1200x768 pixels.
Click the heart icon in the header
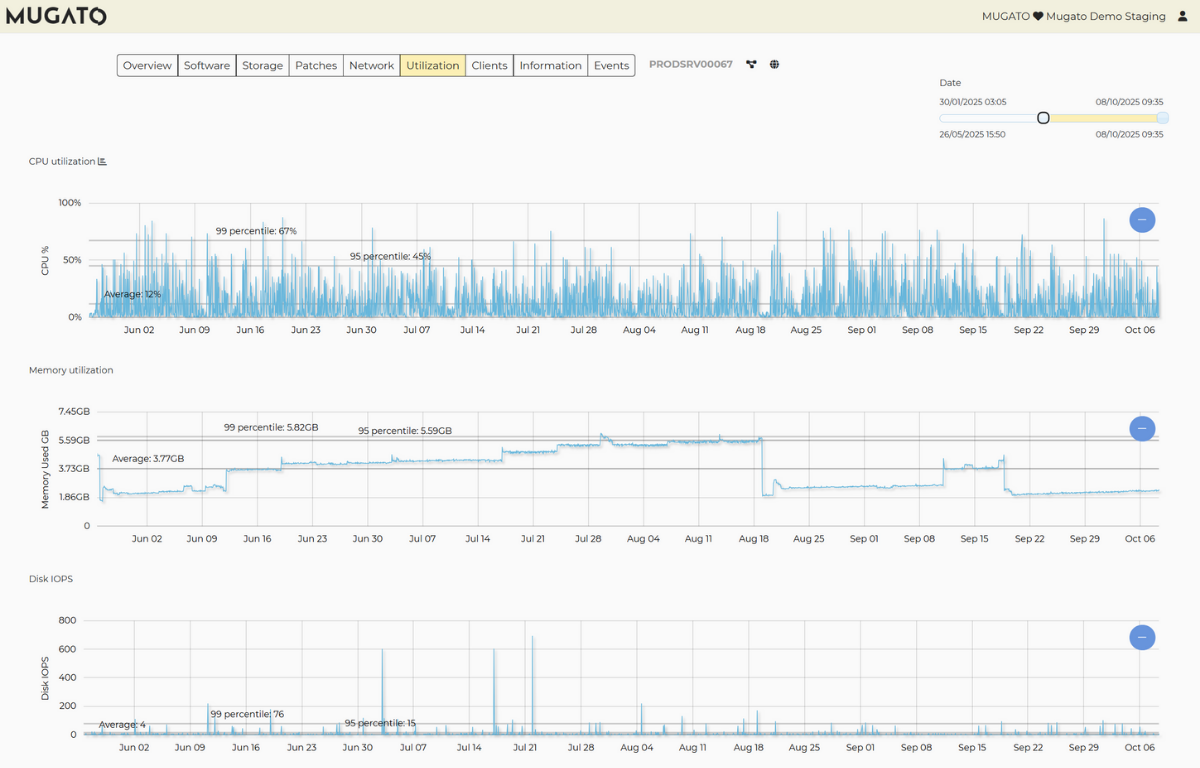tap(1038, 16)
